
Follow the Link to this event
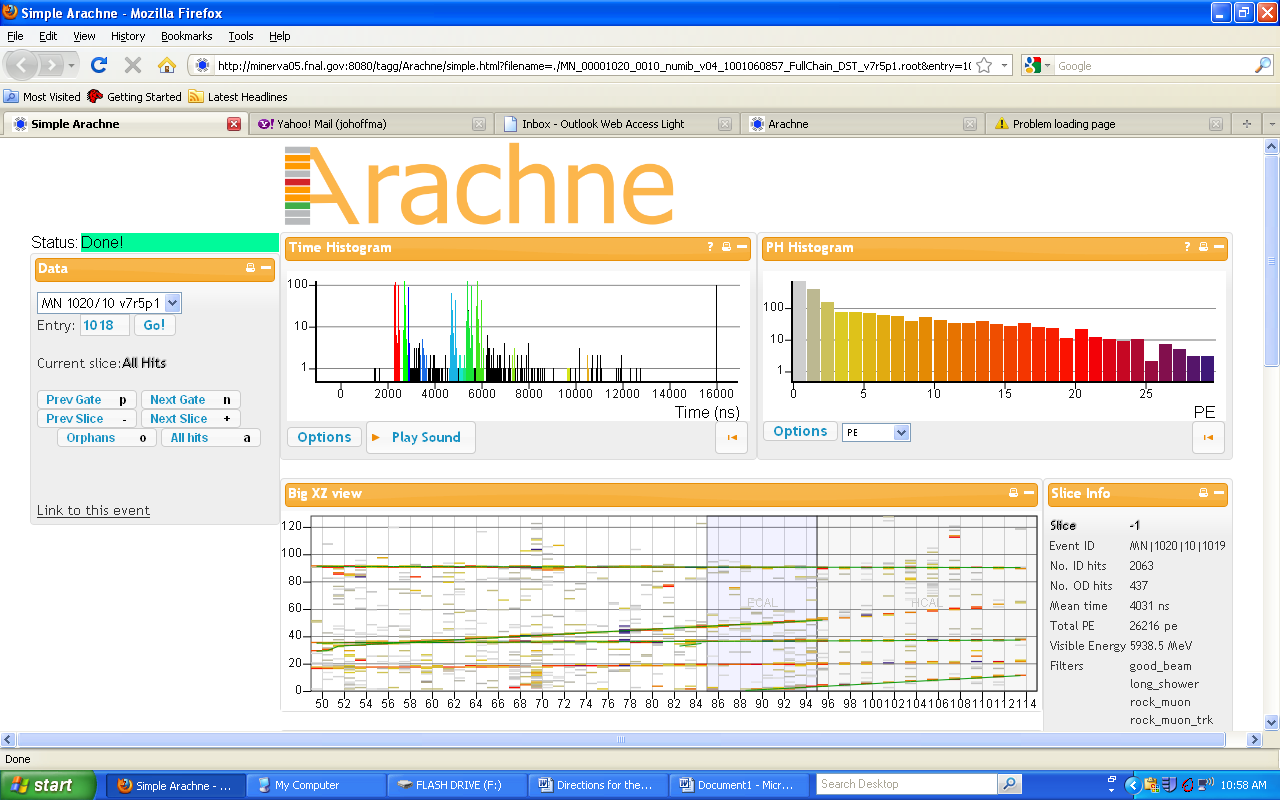click(x=93, y=510)
